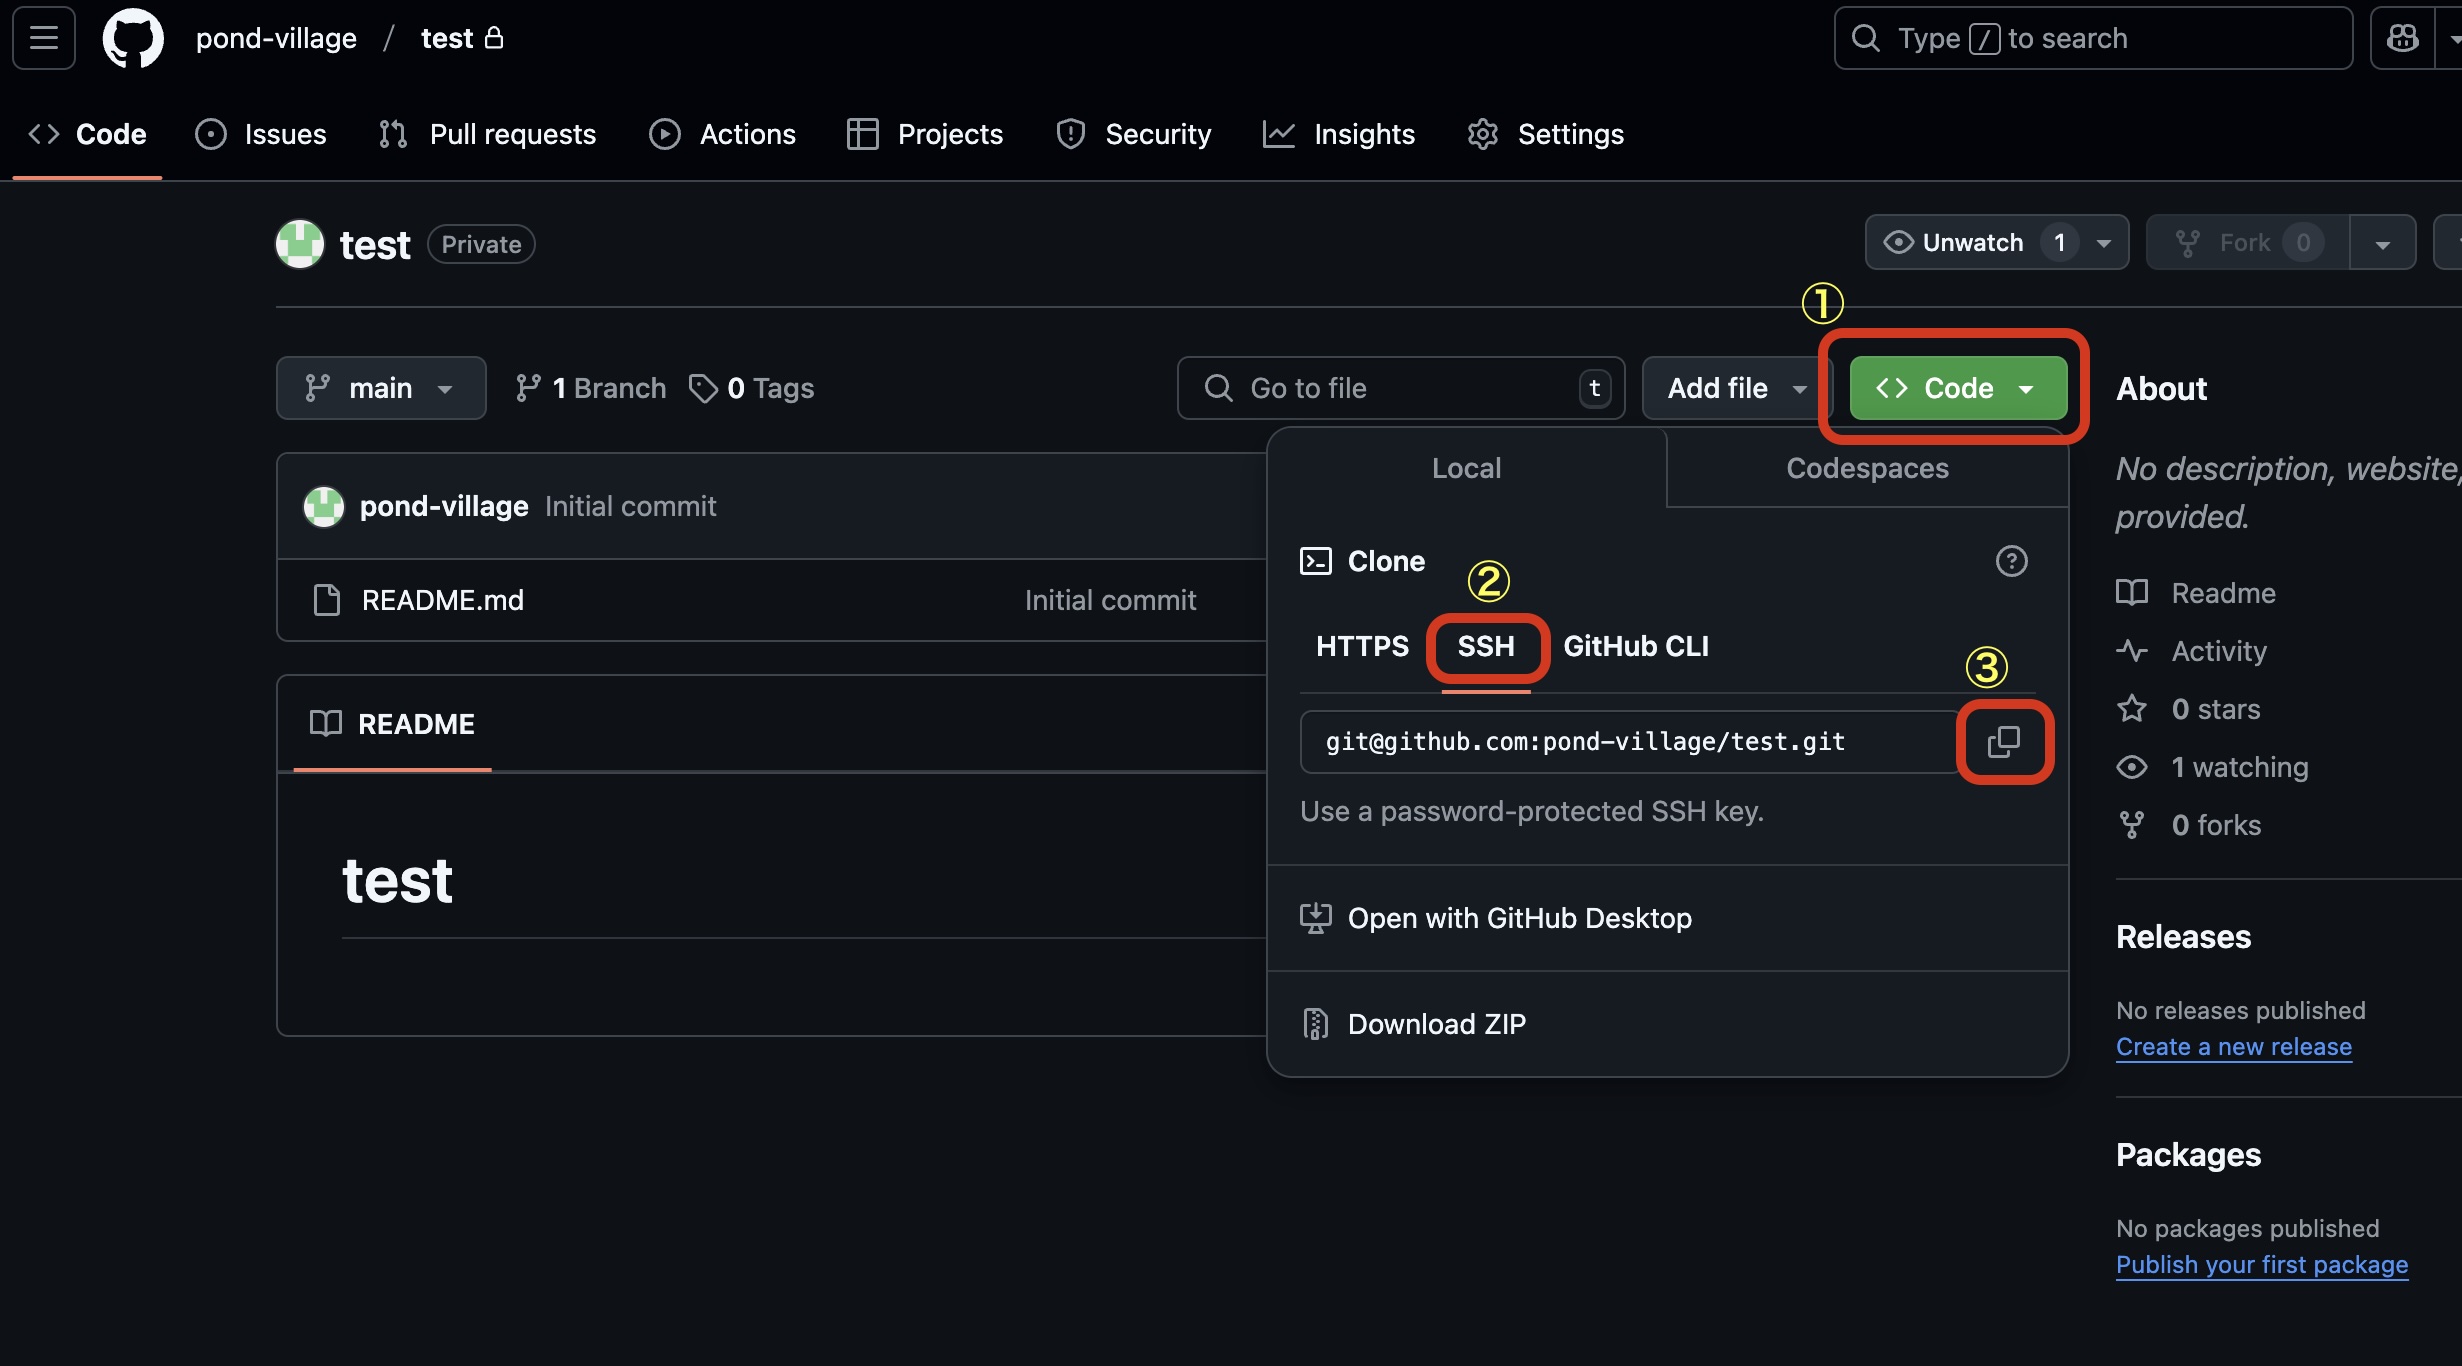Switch to the Codespaces tab
Viewport: 2462px width, 1366px height.
1867,468
